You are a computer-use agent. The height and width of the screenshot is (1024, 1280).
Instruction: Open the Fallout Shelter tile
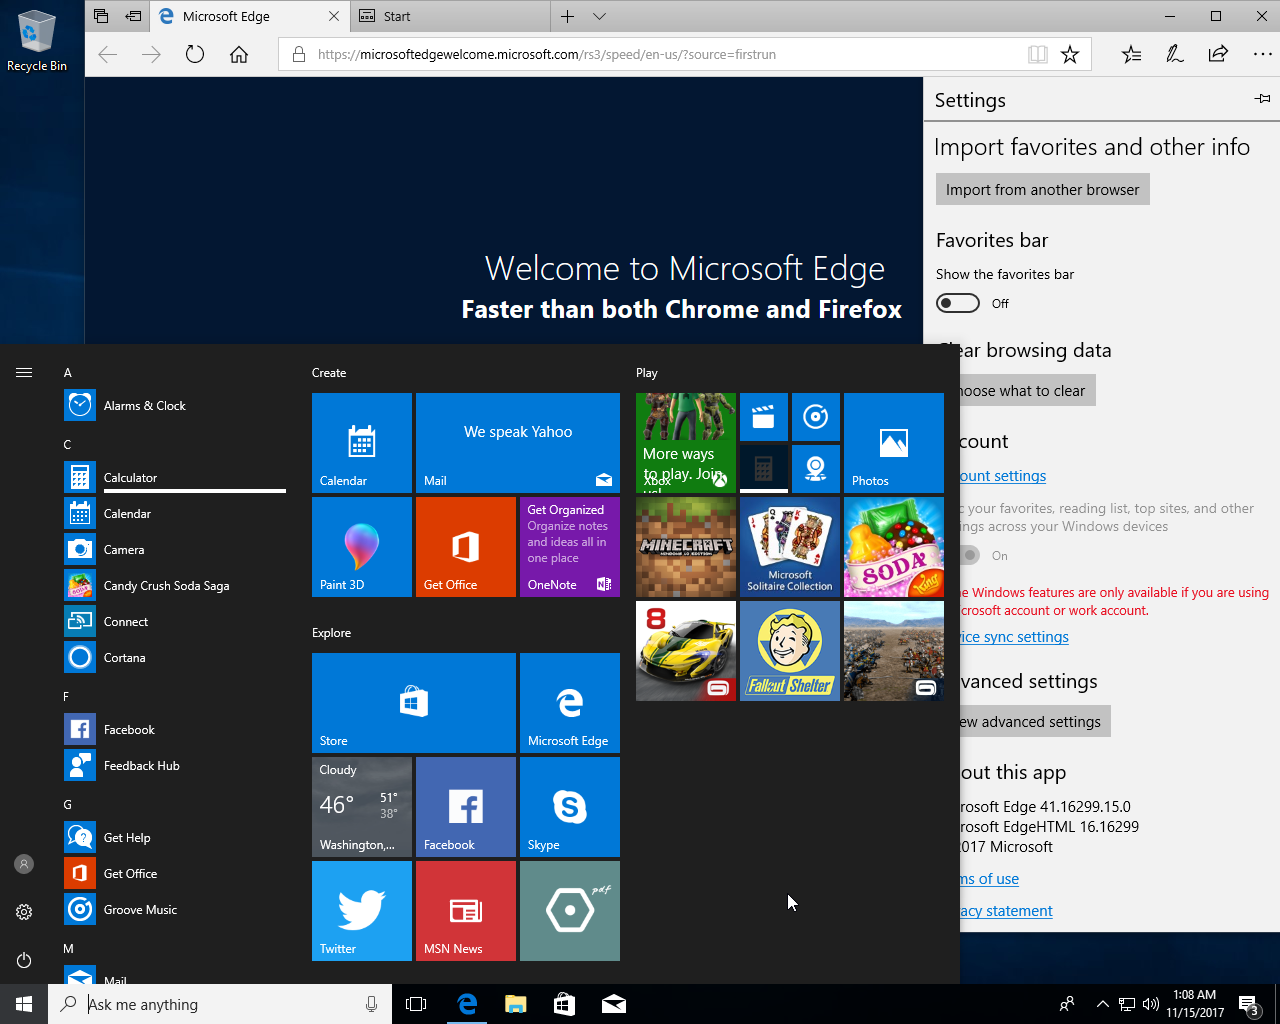790,651
